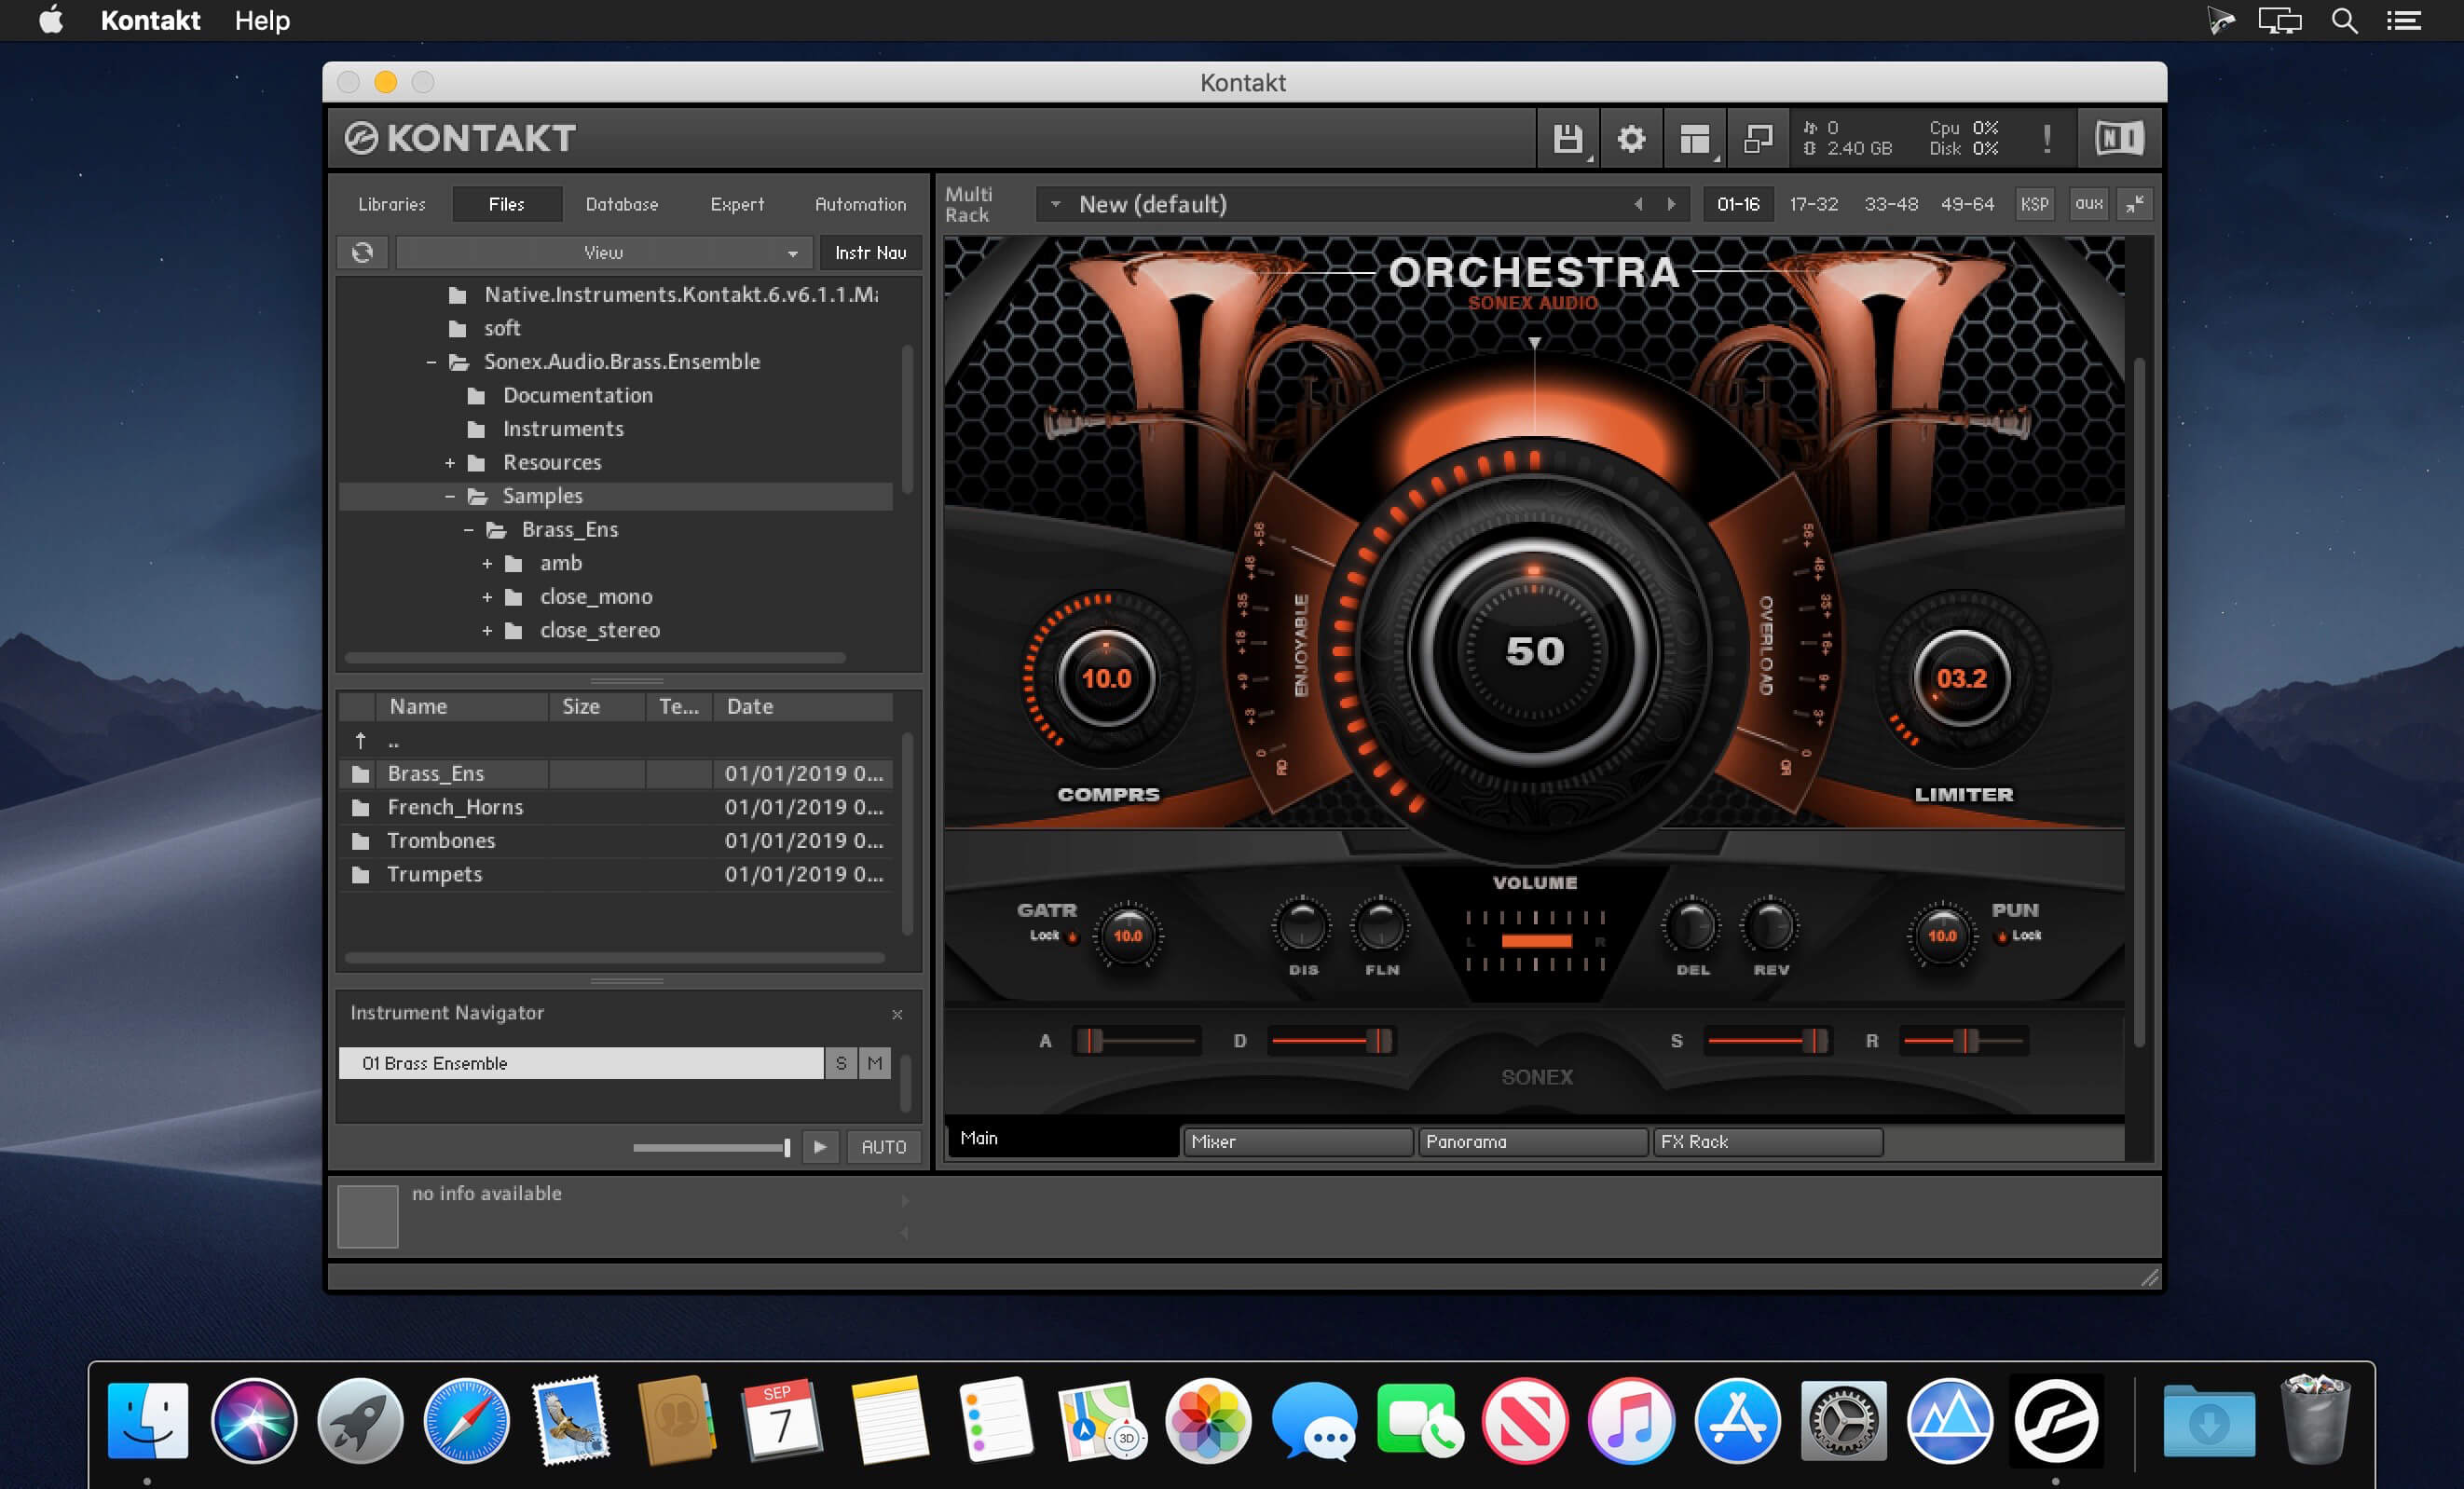Image resolution: width=2464 pixels, height=1489 pixels.
Task: Open Spotlight search in menu bar
Action: point(2344,21)
